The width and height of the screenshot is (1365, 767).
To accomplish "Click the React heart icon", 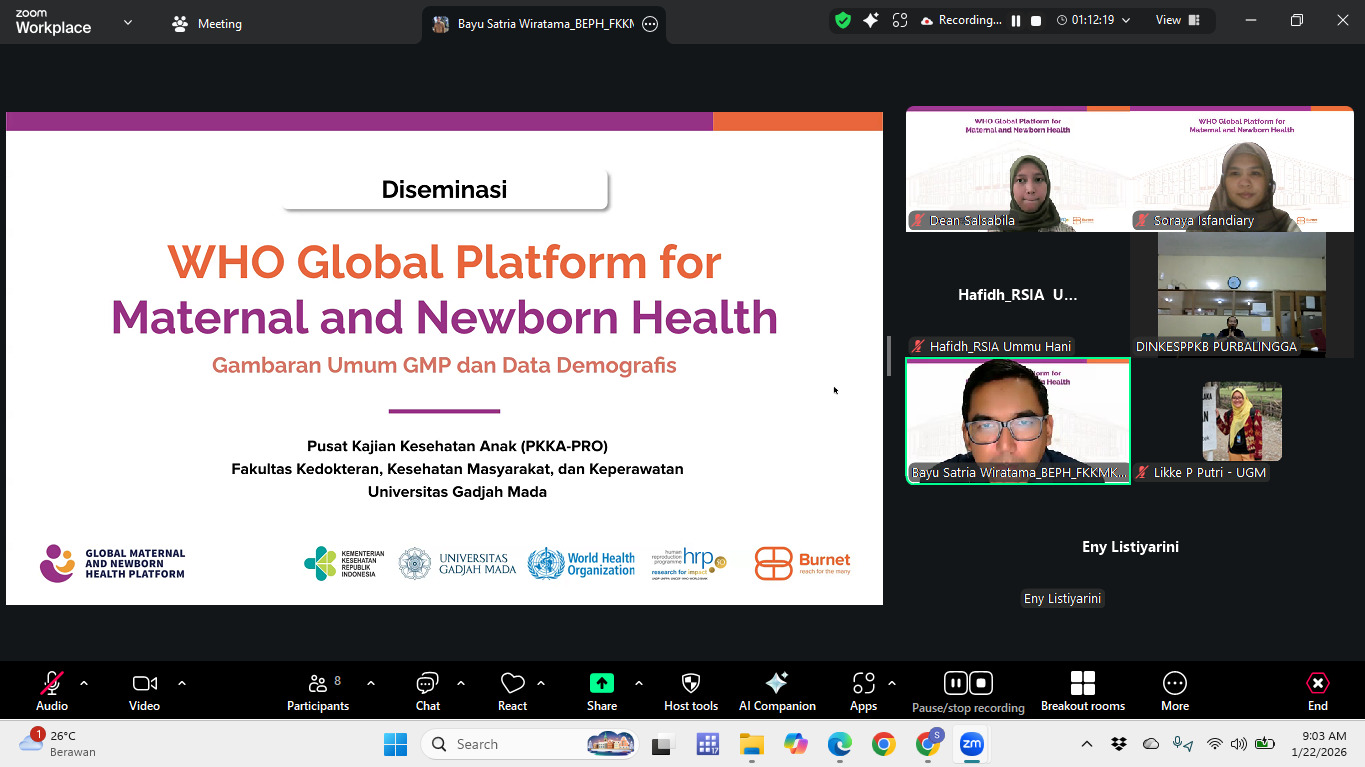I will [512, 690].
